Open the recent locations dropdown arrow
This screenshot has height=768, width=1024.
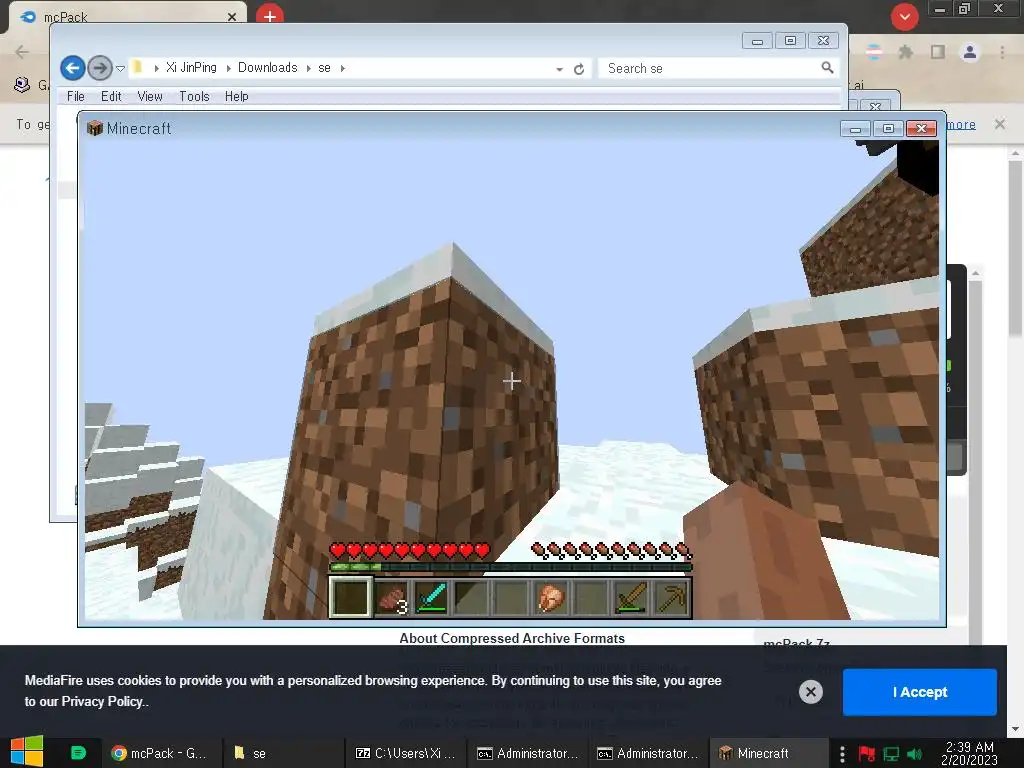pos(120,69)
